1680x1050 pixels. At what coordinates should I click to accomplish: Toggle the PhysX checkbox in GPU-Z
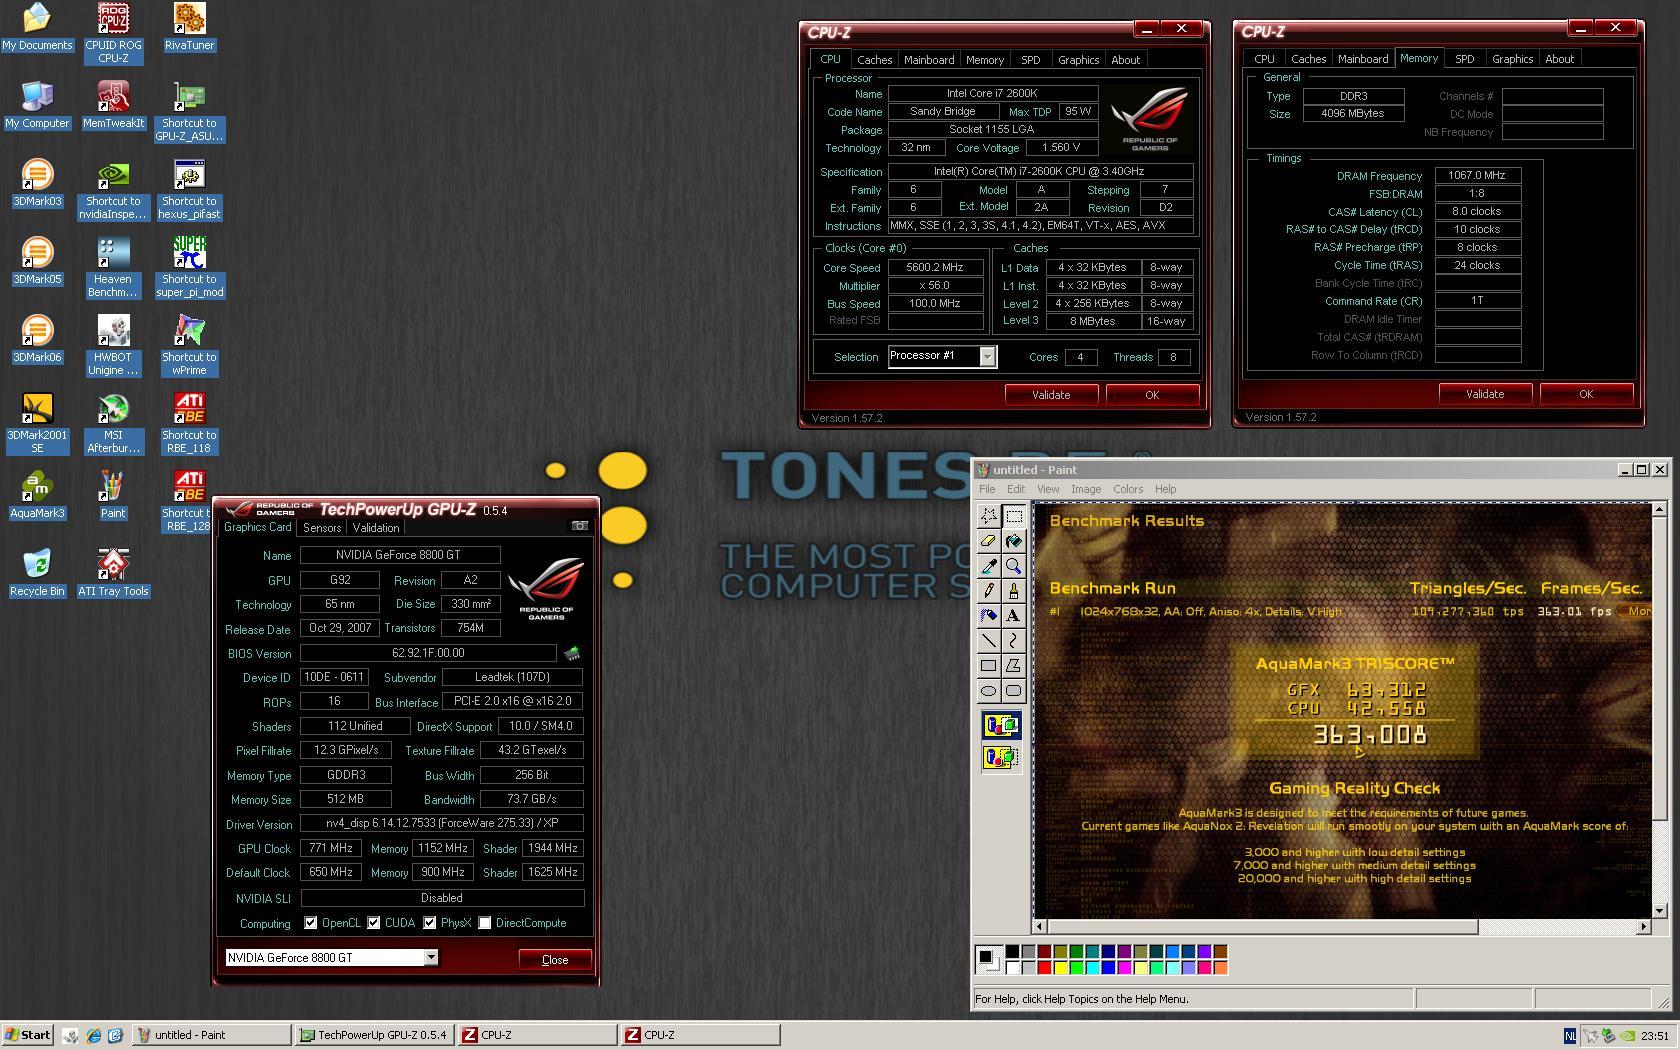430,923
